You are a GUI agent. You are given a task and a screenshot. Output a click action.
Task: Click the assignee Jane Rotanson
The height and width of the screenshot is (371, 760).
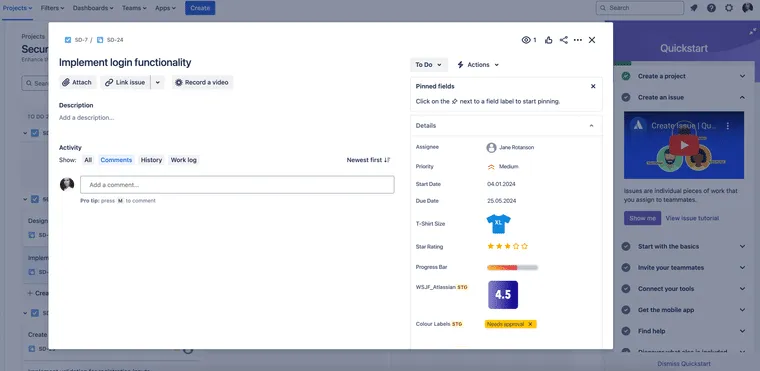pos(510,147)
